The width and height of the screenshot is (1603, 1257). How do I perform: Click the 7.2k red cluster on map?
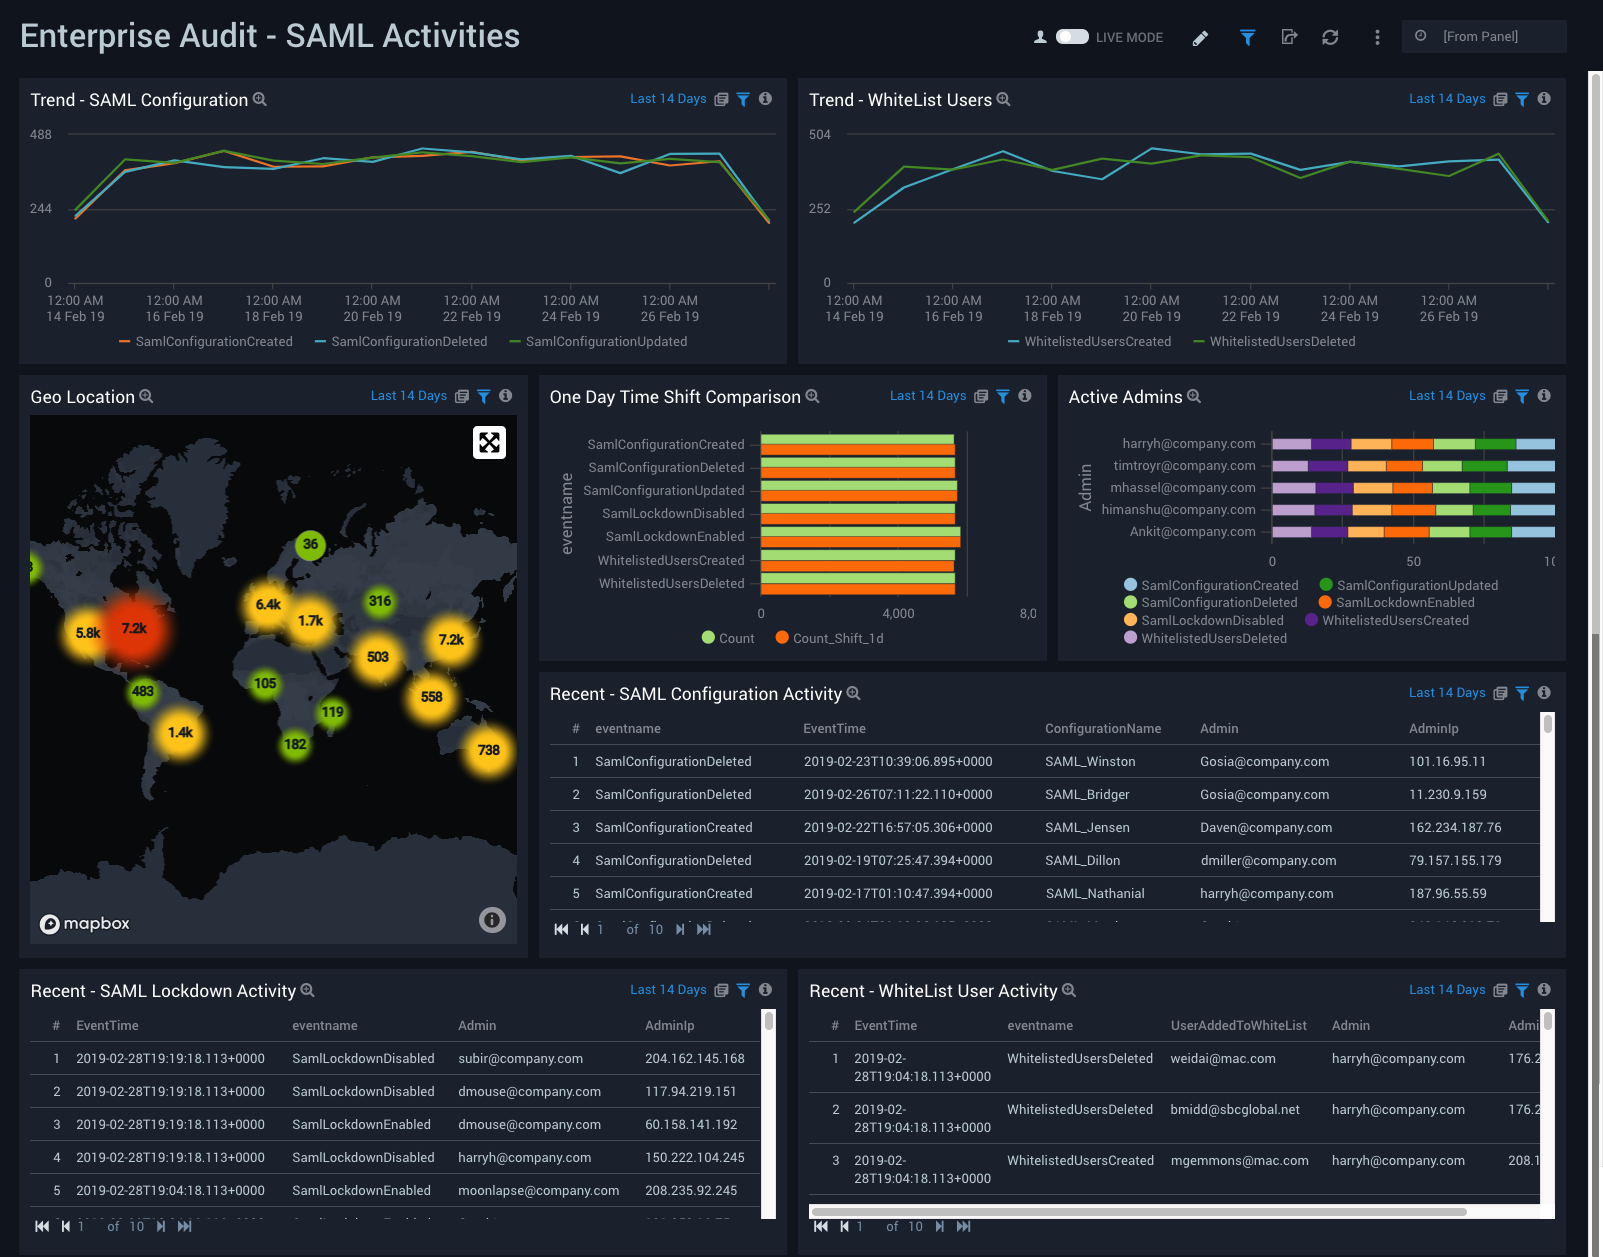(134, 629)
